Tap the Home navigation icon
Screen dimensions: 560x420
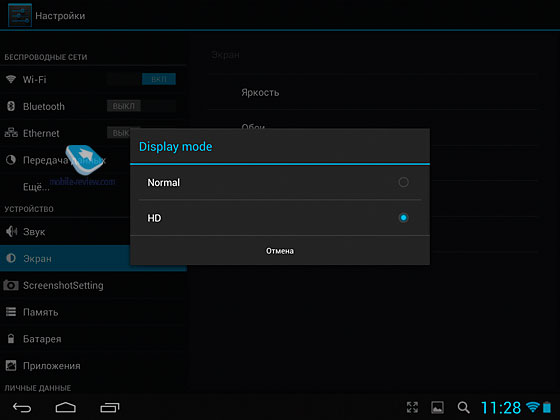(x=66, y=408)
